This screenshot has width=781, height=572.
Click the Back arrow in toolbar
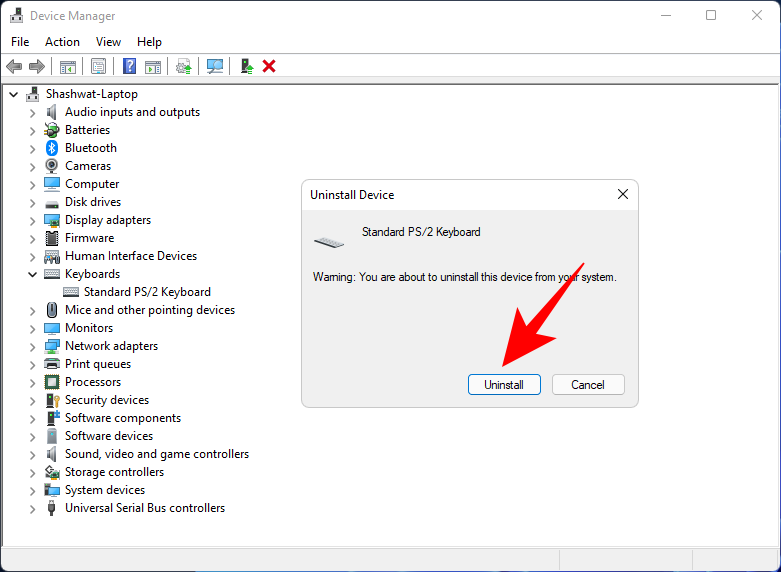tap(14, 66)
